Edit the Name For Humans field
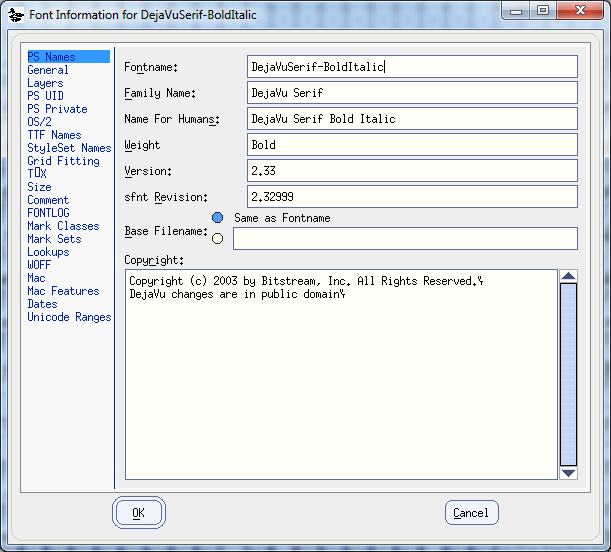Viewport: 611px width, 552px height. (x=412, y=119)
